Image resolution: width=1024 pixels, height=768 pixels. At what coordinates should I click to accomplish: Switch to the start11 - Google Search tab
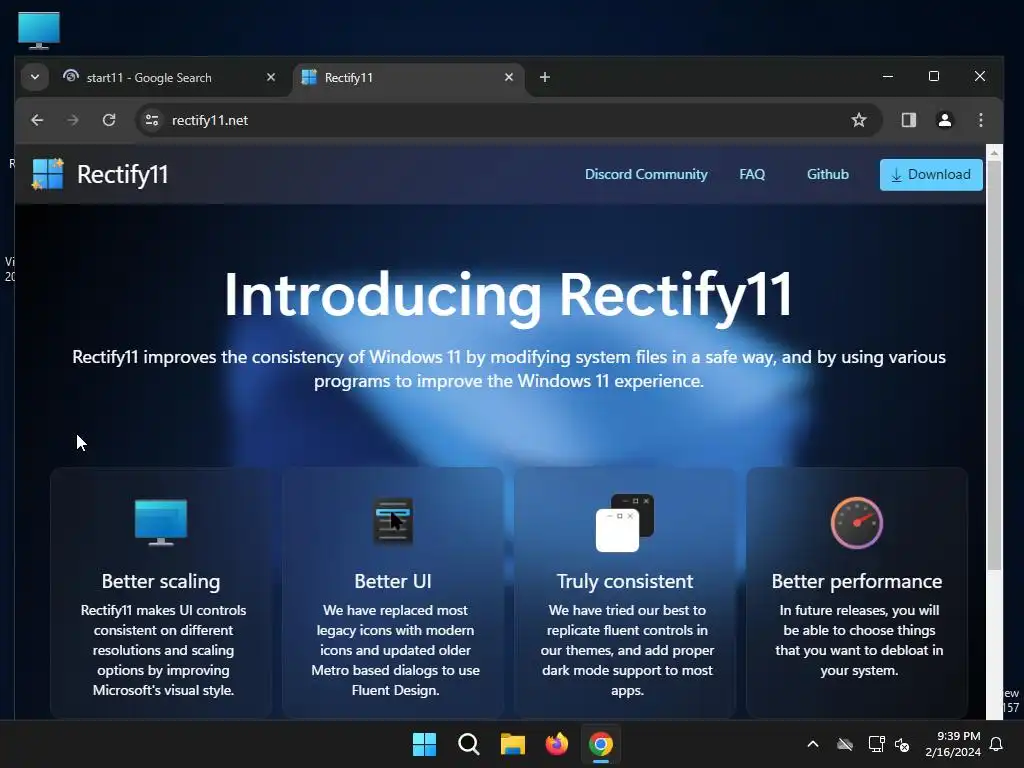point(170,78)
